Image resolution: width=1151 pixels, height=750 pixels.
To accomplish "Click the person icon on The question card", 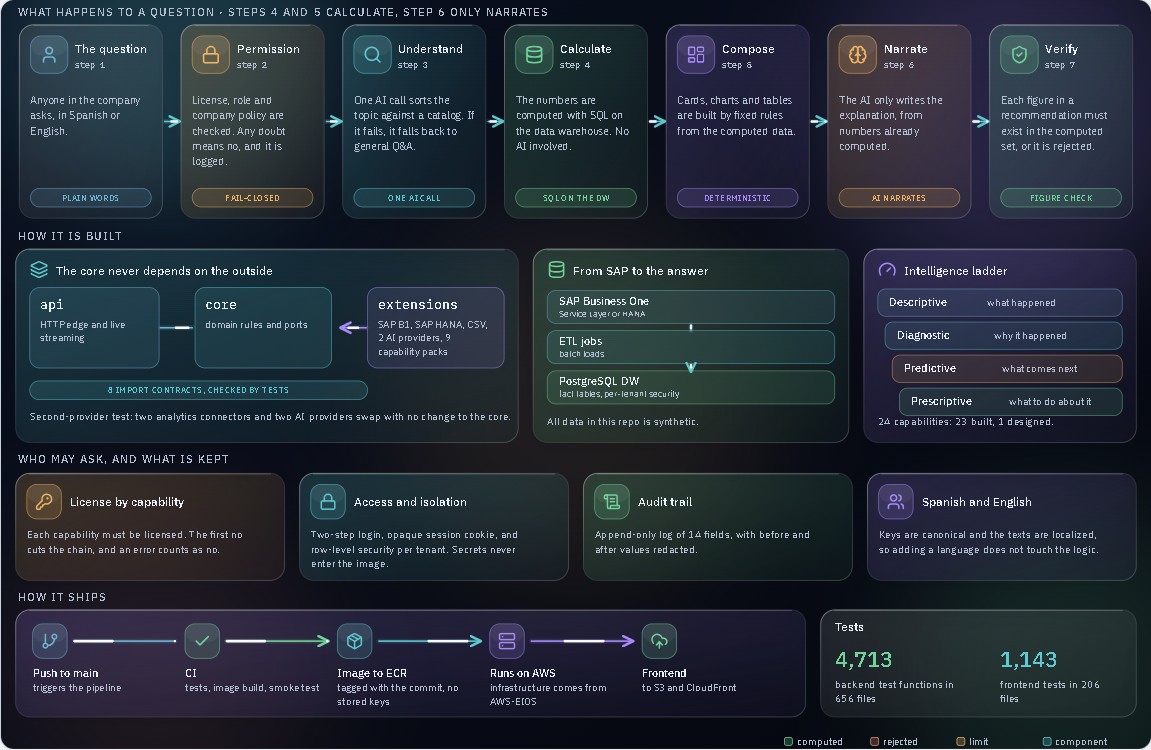I will pos(49,55).
